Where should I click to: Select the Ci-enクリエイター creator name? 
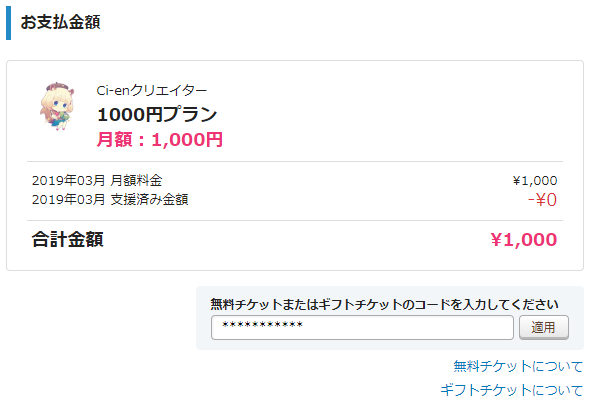[x=152, y=91]
